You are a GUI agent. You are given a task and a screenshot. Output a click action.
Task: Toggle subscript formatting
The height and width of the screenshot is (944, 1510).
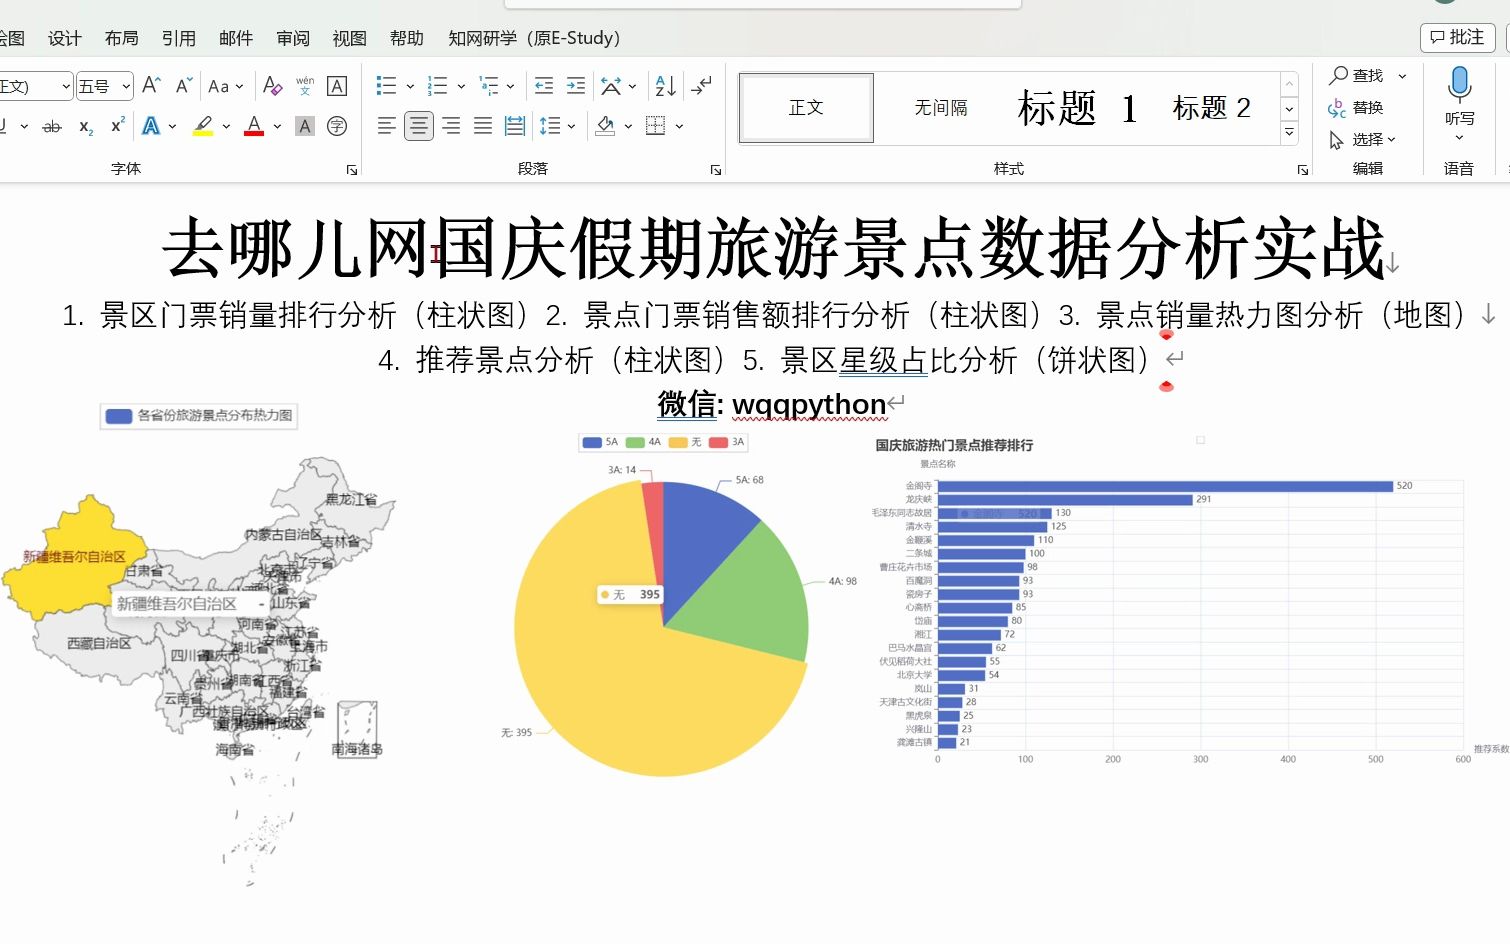(x=86, y=126)
